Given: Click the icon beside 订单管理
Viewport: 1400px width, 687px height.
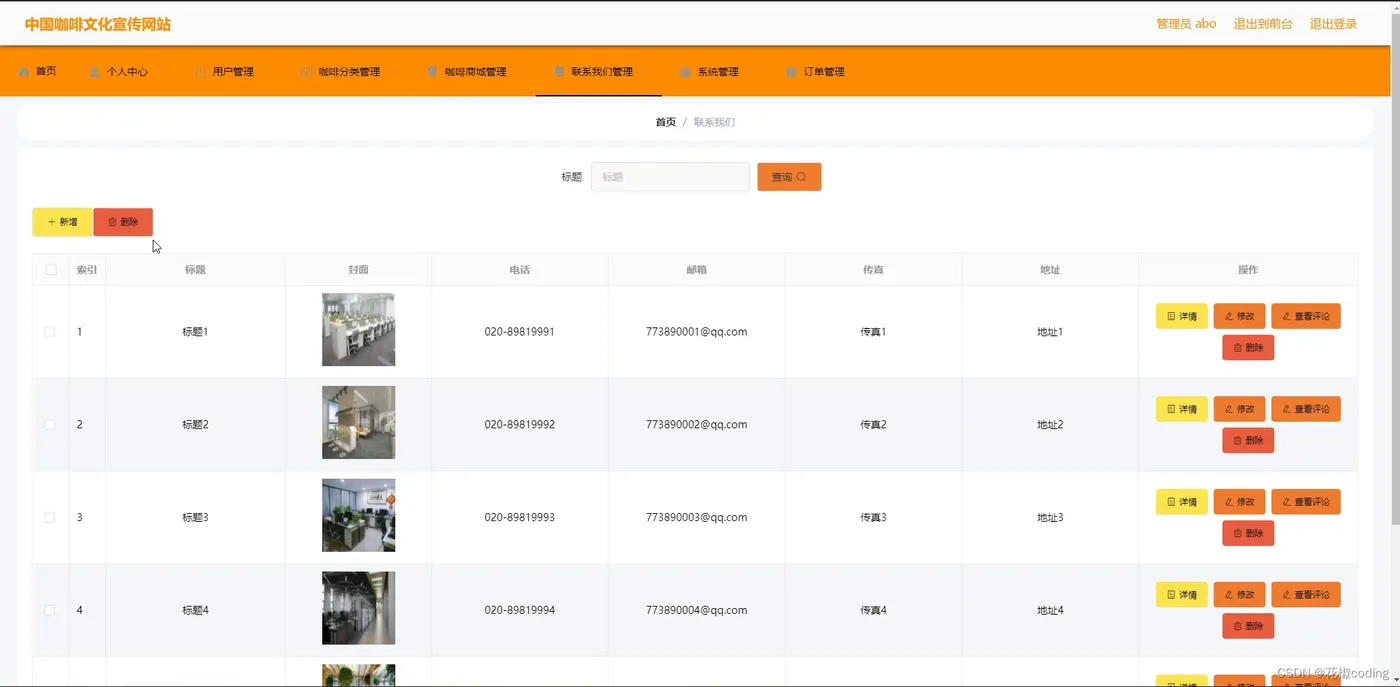Looking at the screenshot, I should 791,72.
